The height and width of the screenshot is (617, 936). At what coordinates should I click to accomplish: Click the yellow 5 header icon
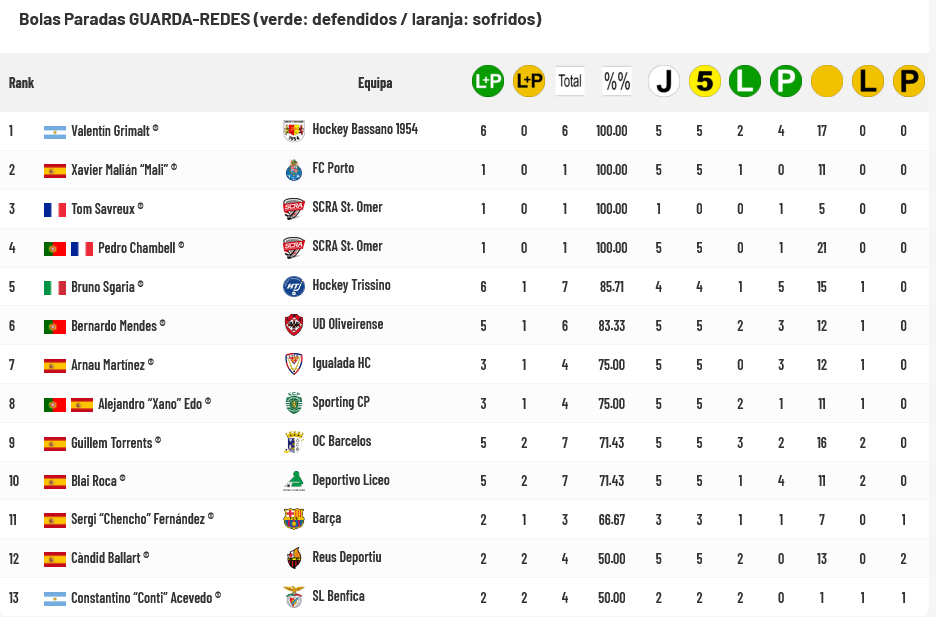click(x=705, y=82)
